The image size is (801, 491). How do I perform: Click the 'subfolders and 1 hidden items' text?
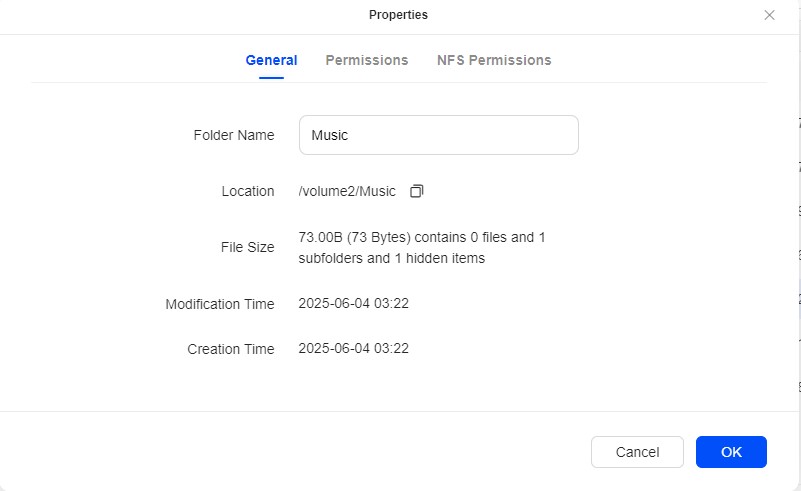[x=391, y=258]
